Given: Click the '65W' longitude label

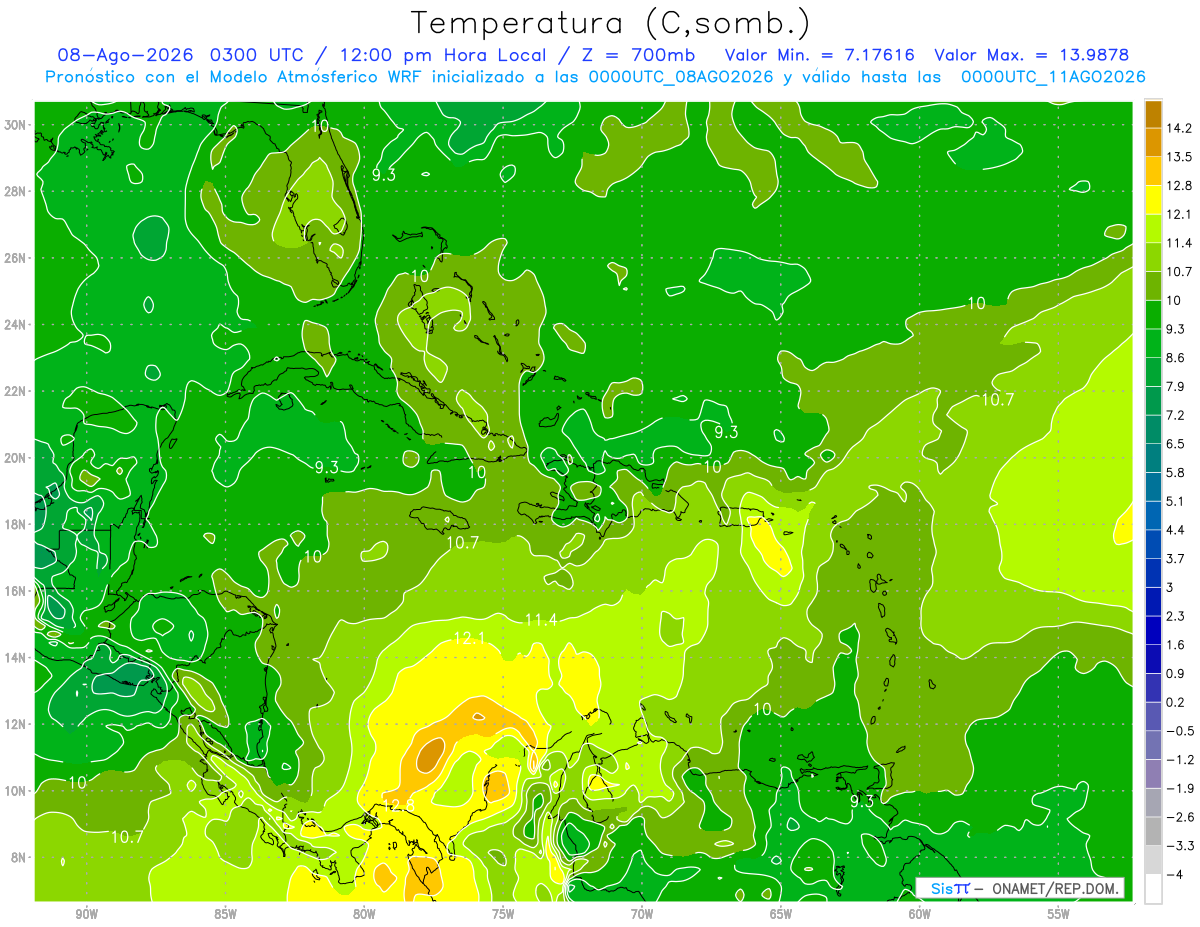Looking at the screenshot, I should click(781, 914).
